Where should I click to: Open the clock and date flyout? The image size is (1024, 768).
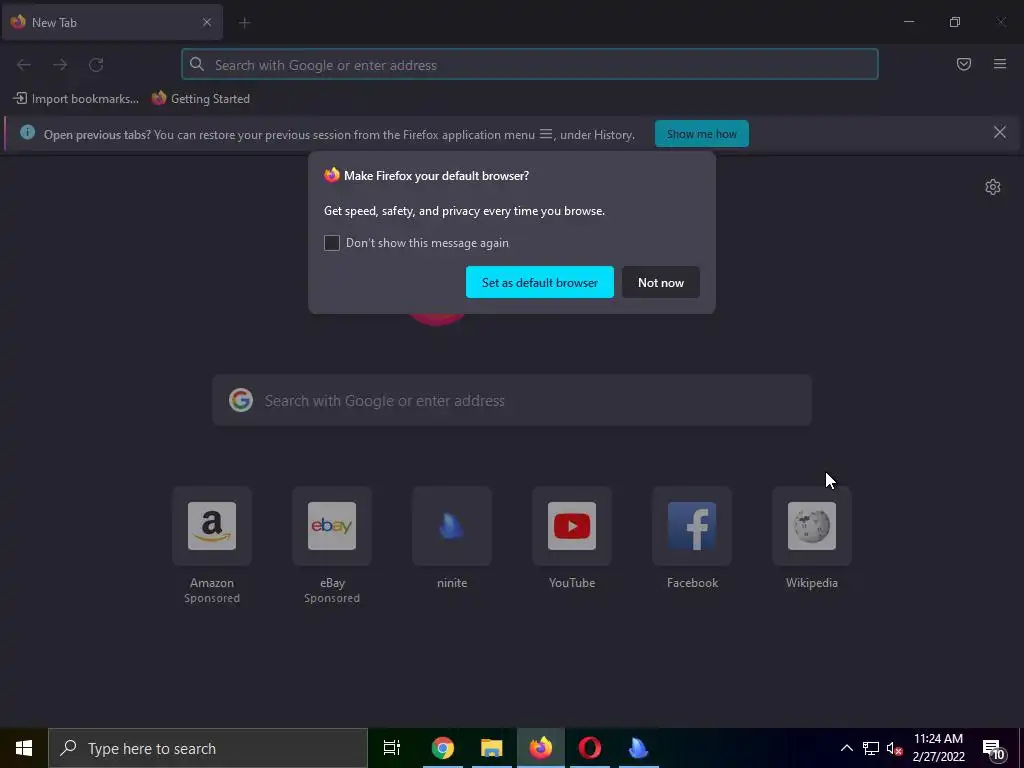[x=938, y=748]
